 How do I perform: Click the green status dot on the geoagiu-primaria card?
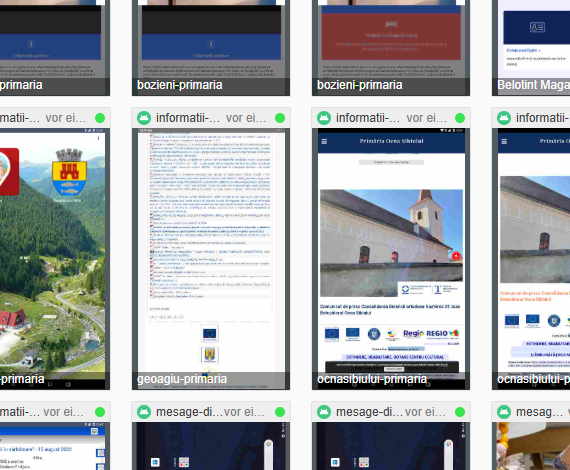280,118
